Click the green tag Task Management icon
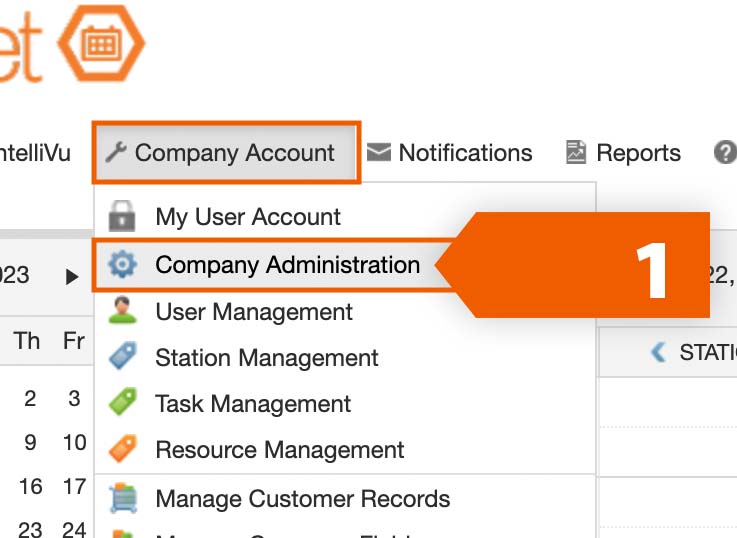Viewport: 737px width, 538px height. click(x=122, y=403)
